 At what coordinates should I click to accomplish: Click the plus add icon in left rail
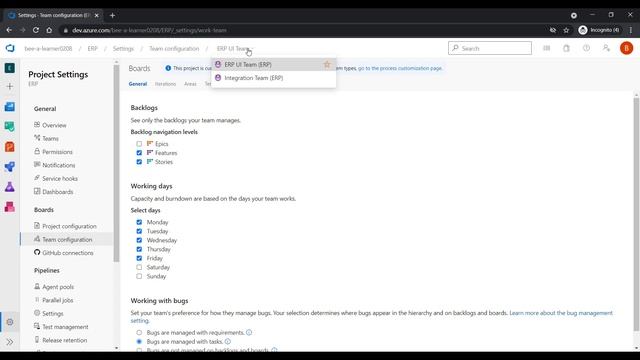click(10, 87)
